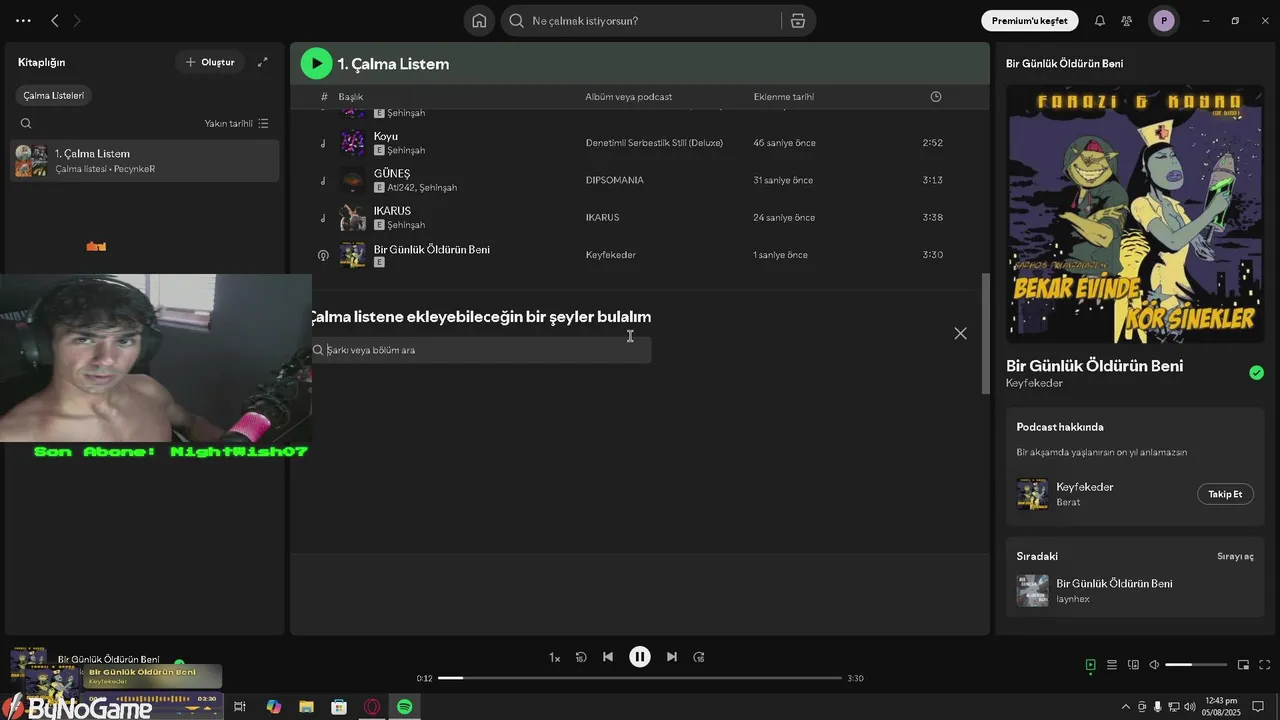Toggle the green saved checkmark in Now Playing
This screenshot has height=720, width=1280.
point(1256,373)
